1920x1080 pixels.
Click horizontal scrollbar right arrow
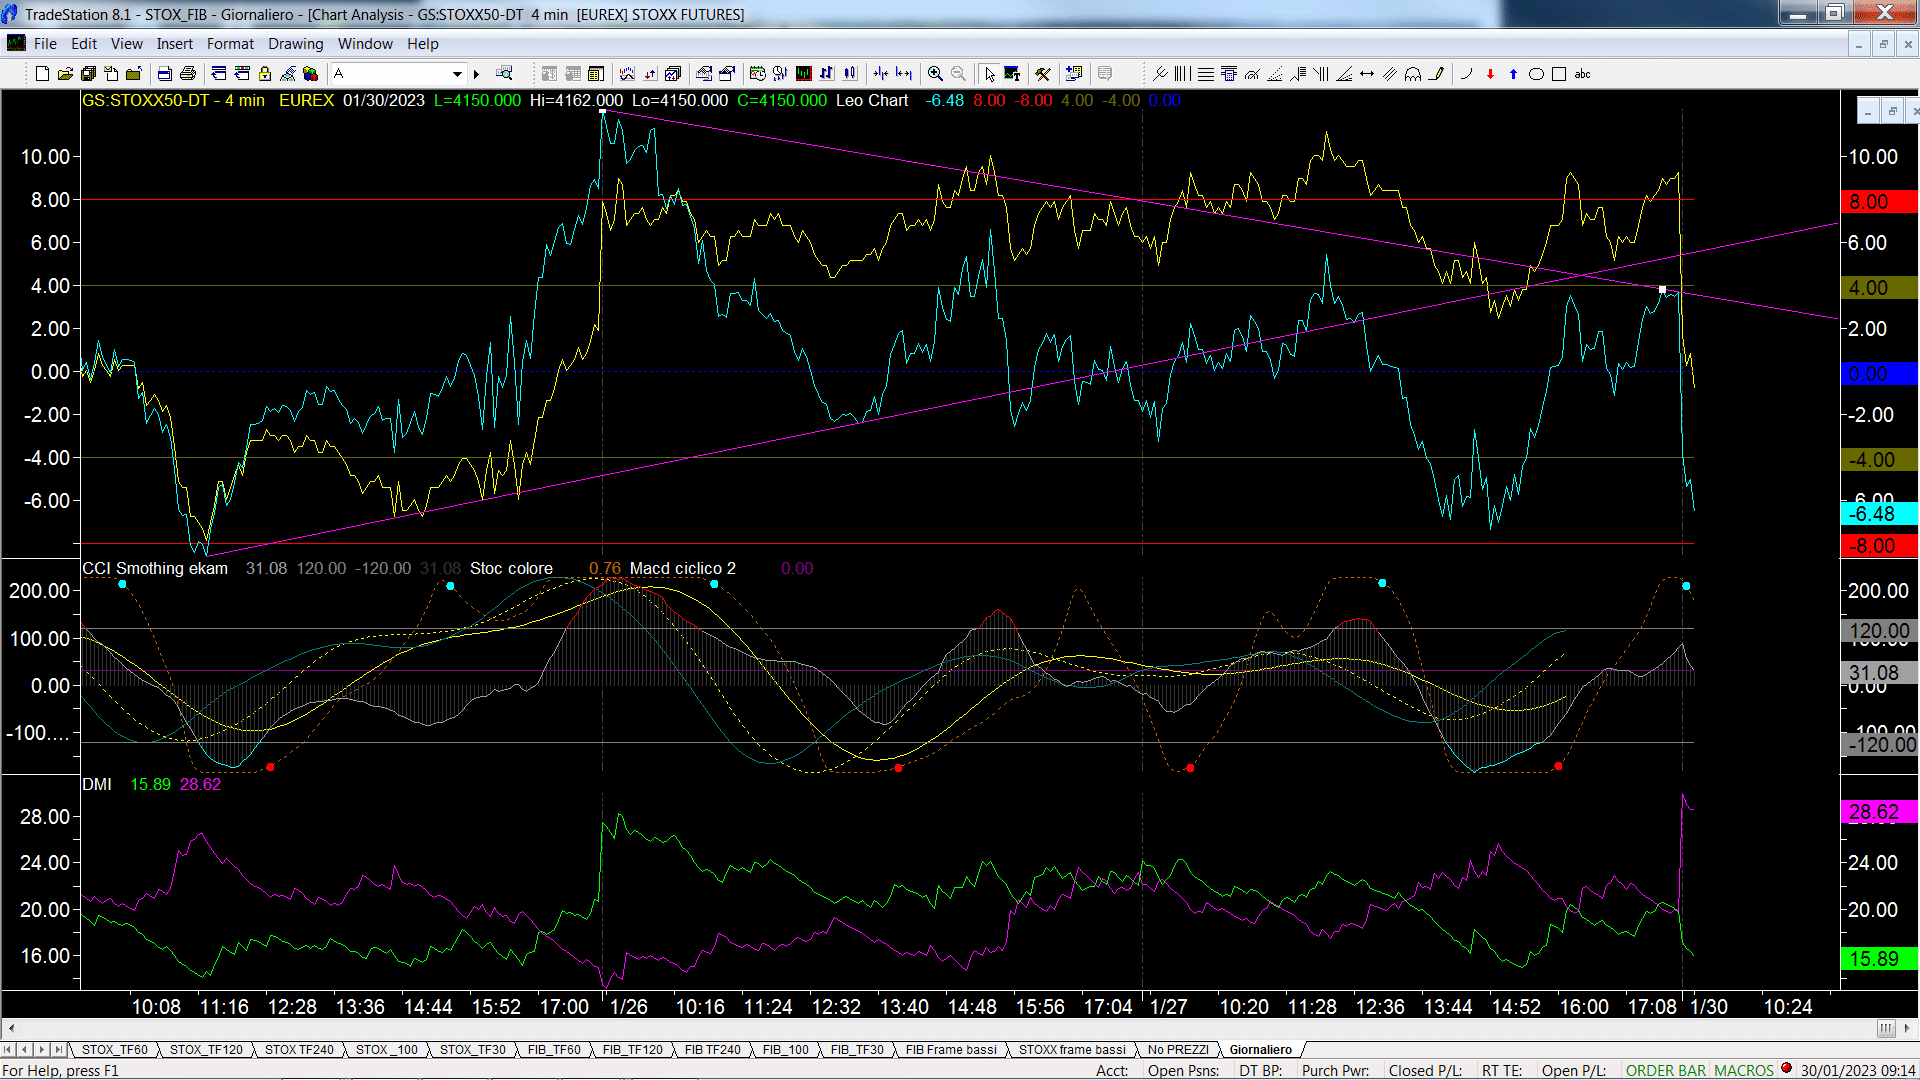click(1908, 1028)
